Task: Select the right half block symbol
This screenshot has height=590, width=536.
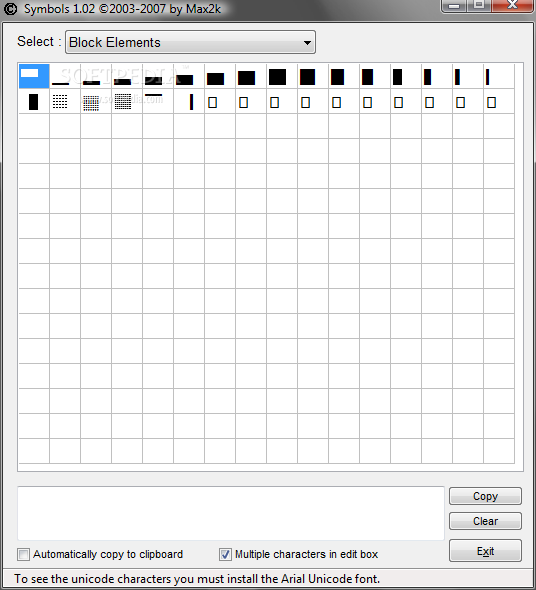Action: [34, 101]
